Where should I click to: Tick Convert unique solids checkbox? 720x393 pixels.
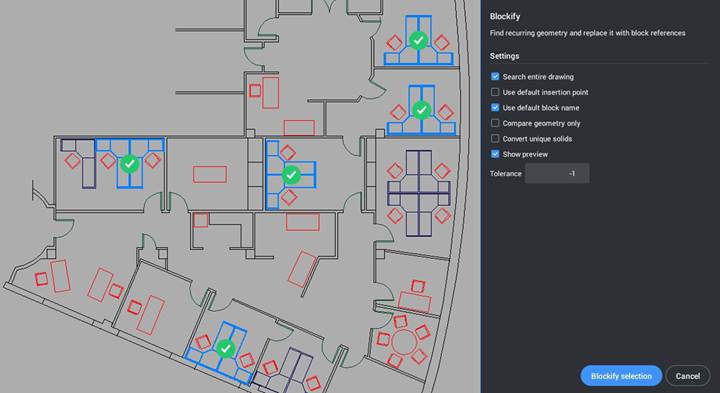pos(495,139)
